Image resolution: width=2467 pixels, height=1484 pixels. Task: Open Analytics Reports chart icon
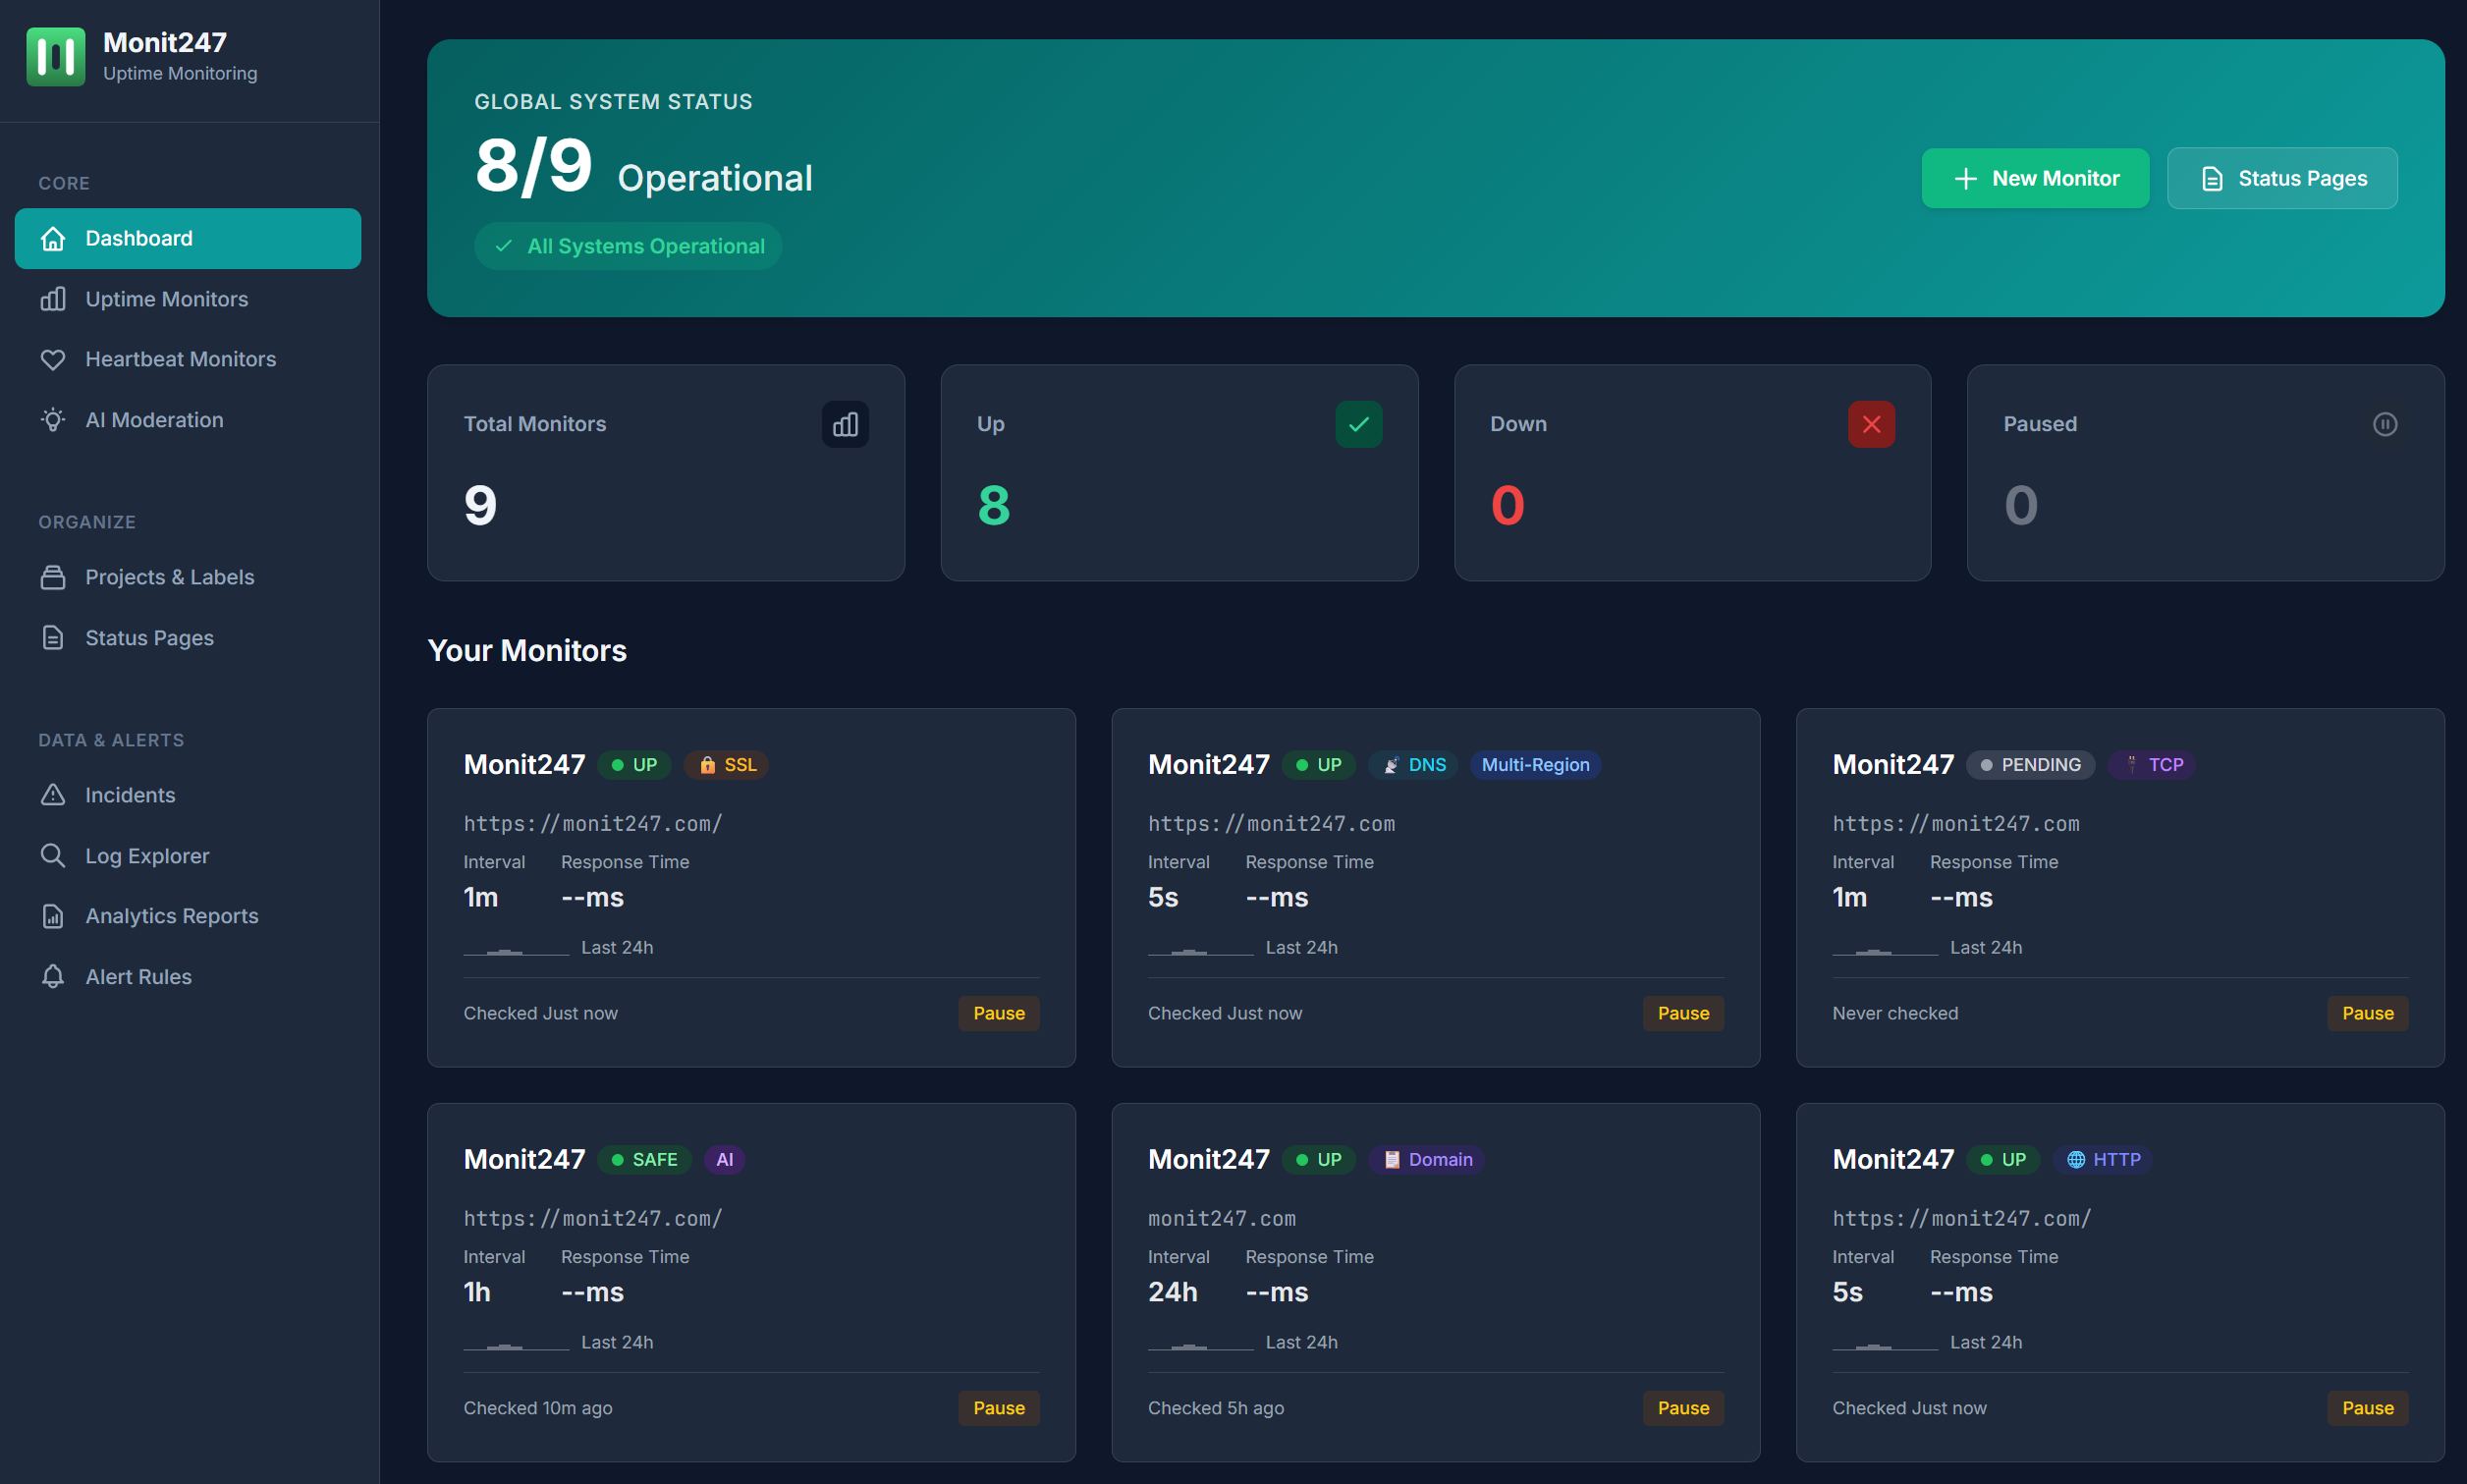coord(53,916)
